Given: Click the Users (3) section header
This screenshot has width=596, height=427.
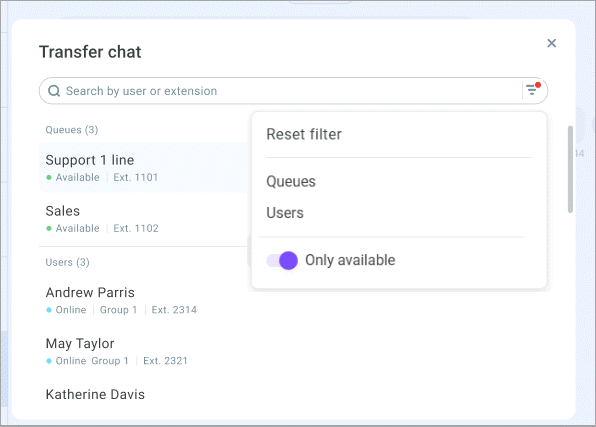Looking at the screenshot, I should tap(67, 262).
